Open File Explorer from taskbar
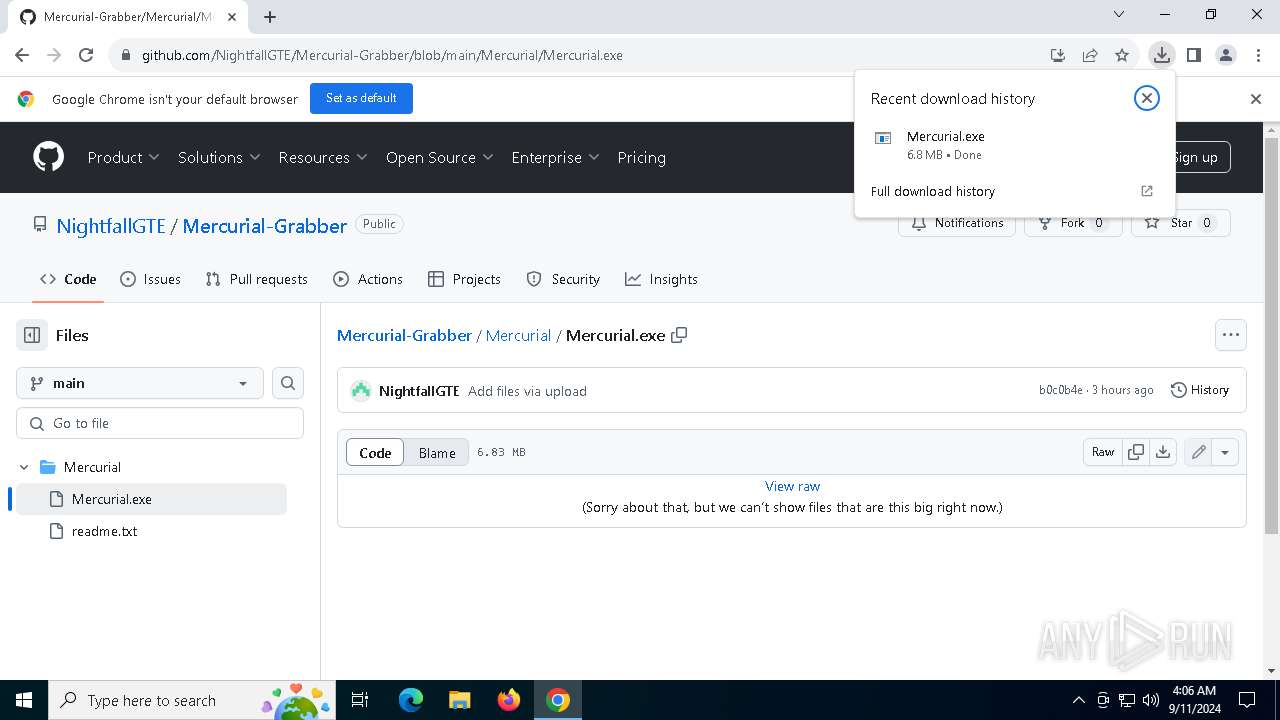Viewport: 1280px width, 720px height. 459,700
